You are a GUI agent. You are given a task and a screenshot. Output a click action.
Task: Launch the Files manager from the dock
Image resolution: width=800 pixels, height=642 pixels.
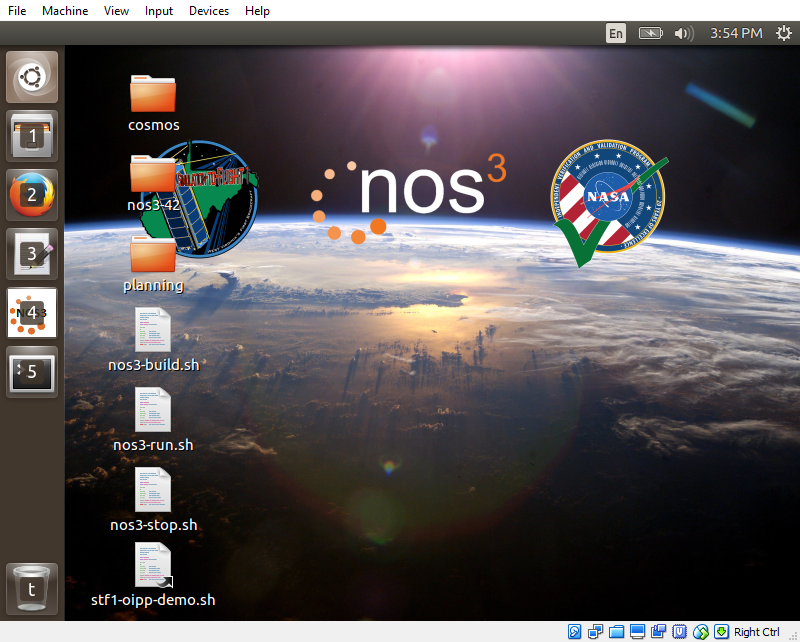tap(32, 136)
